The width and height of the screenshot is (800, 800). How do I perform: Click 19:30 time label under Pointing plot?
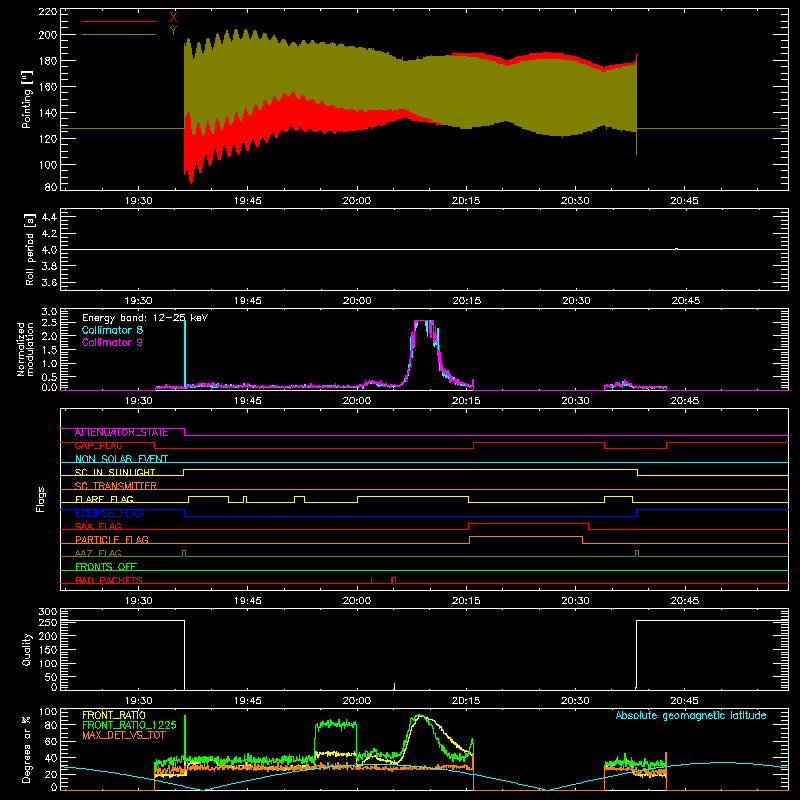click(139, 201)
